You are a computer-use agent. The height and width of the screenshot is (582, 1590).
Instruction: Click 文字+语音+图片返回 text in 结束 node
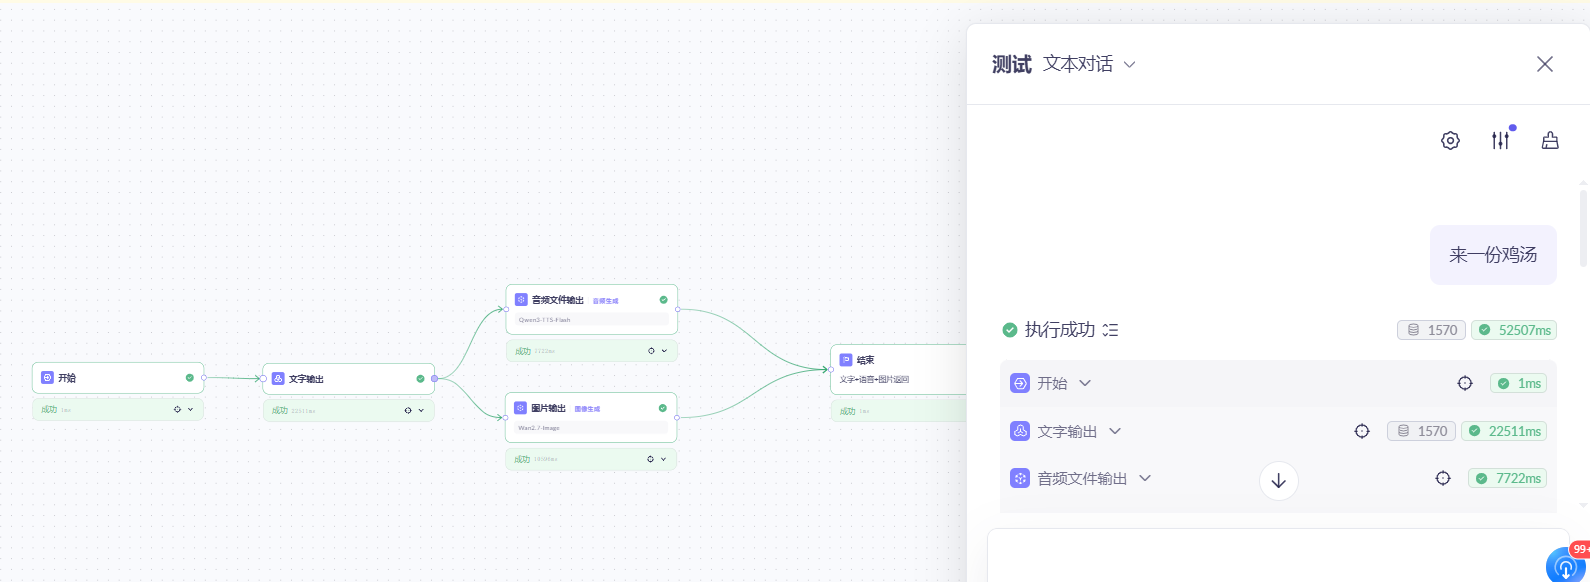[874, 380]
